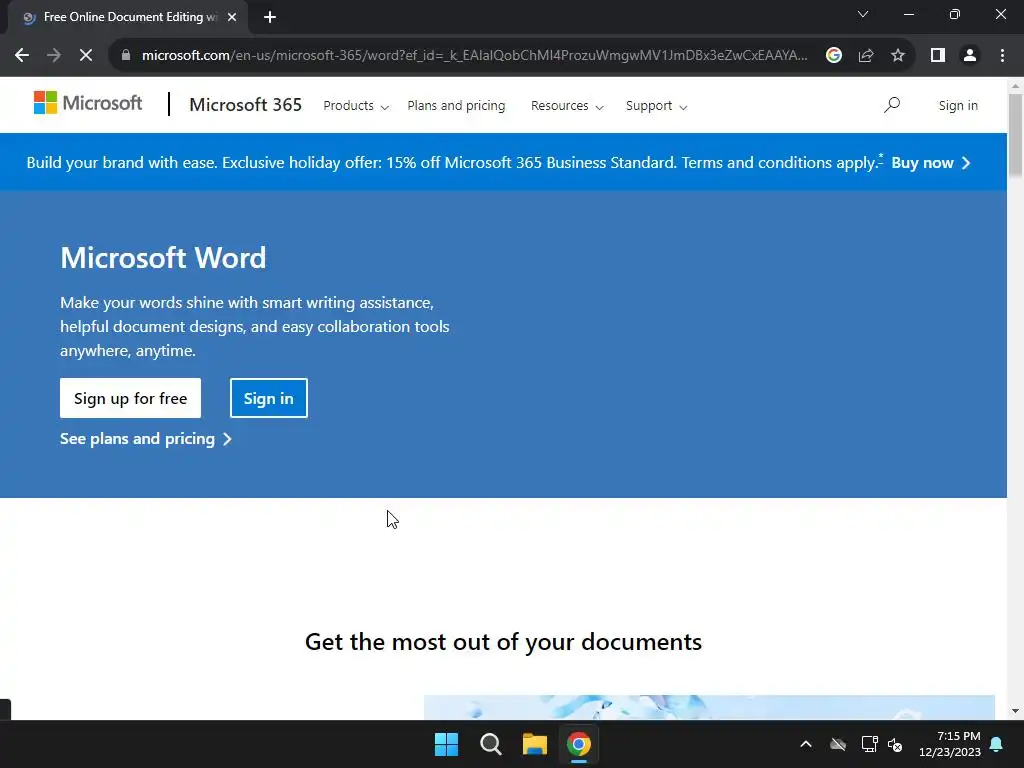Screen dimensions: 1024x768
Task: Click the search magnifier on site header
Action: (891, 105)
